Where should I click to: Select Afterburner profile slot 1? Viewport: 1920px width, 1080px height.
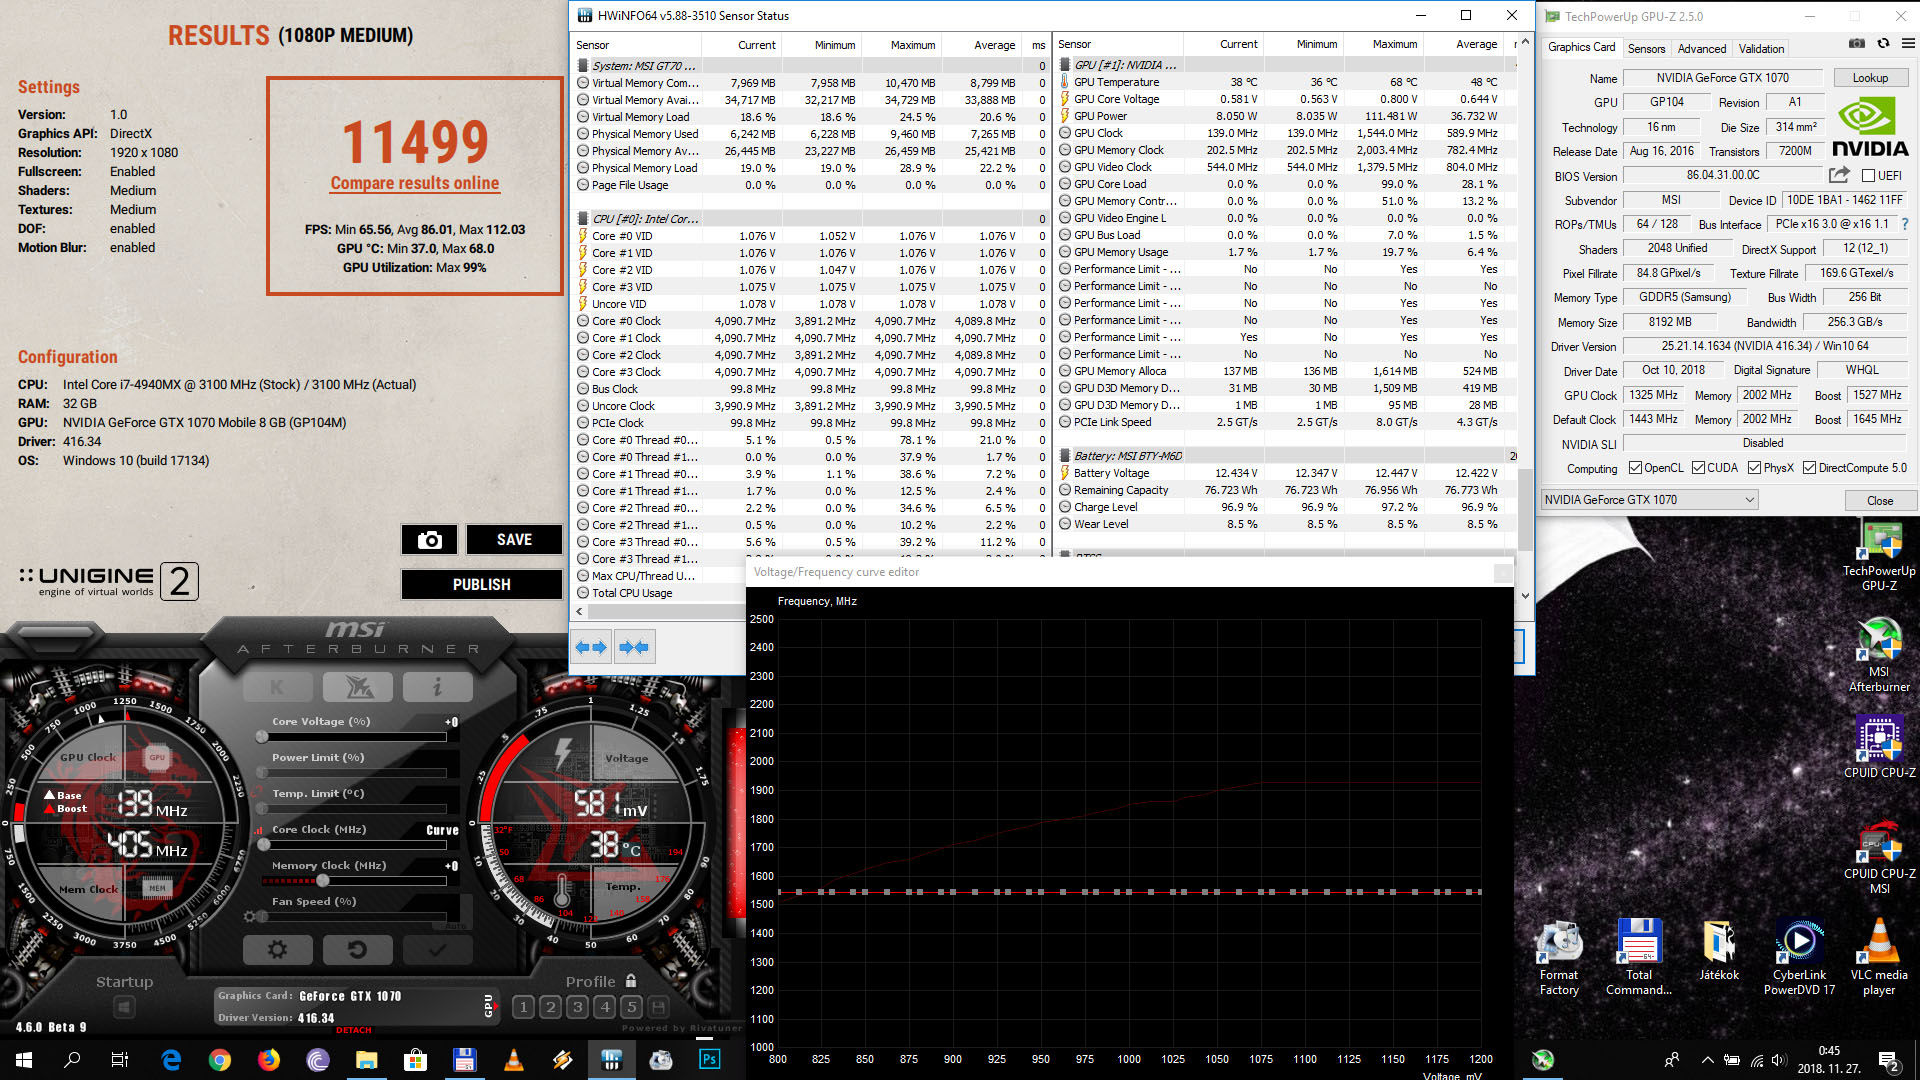tap(523, 1007)
